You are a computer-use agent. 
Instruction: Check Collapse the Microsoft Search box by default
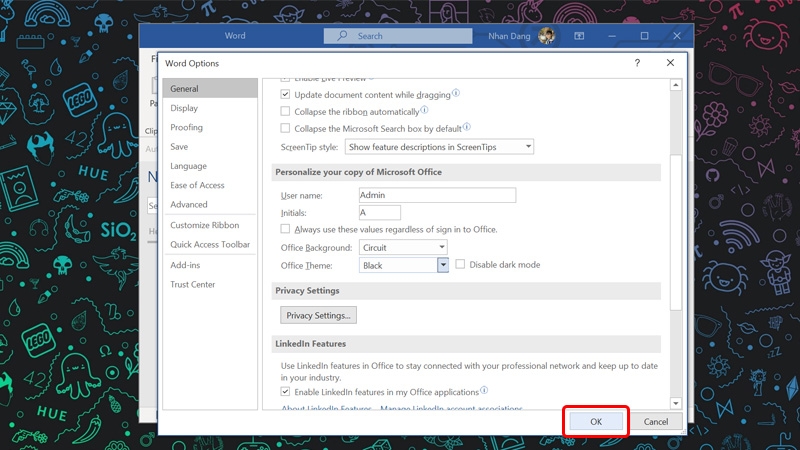tap(285, 128)
